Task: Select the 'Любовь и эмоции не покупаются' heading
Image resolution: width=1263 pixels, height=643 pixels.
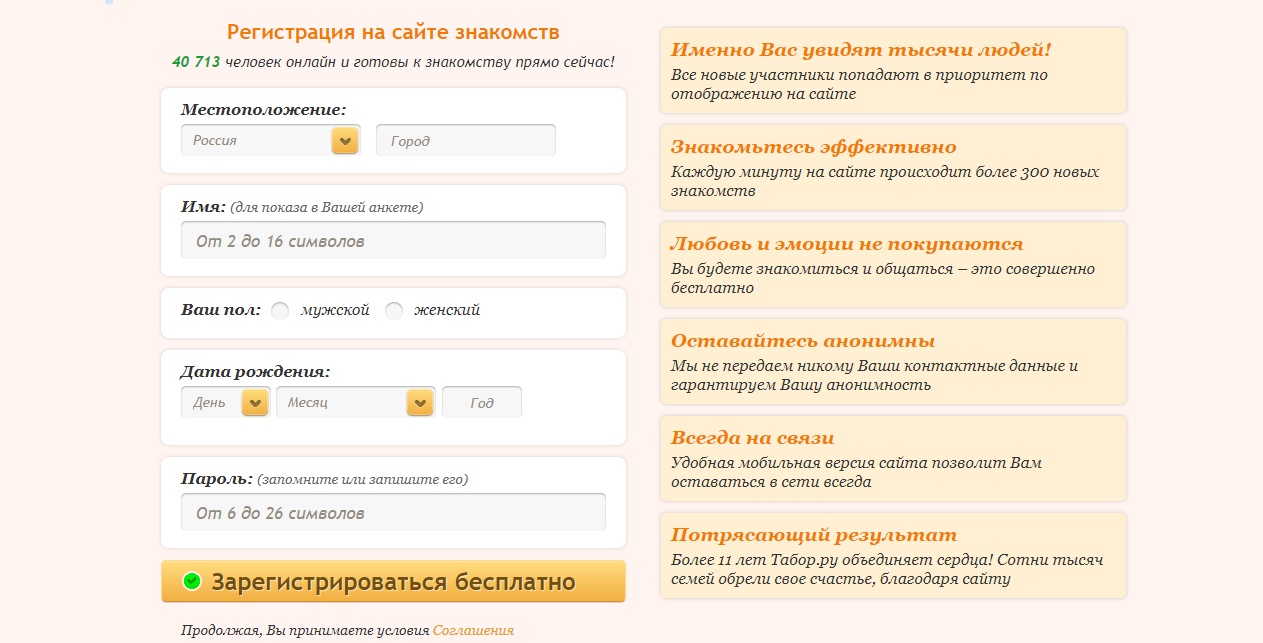Action: coord(846,244)
